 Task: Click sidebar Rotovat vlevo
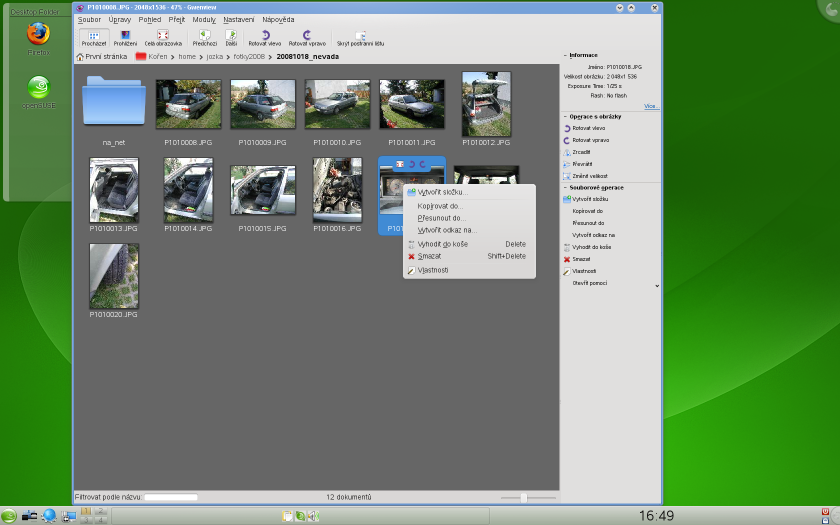click(584, 129)
